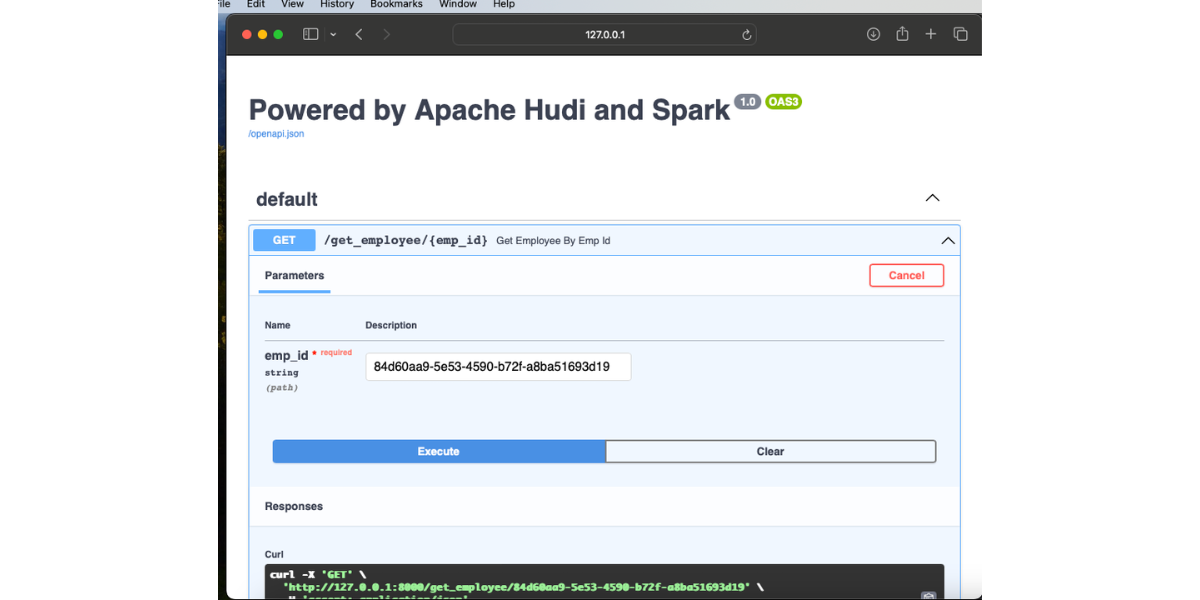Go back using the browser back arrow
The image size is (1200, 600).
(x=359, y=34)
